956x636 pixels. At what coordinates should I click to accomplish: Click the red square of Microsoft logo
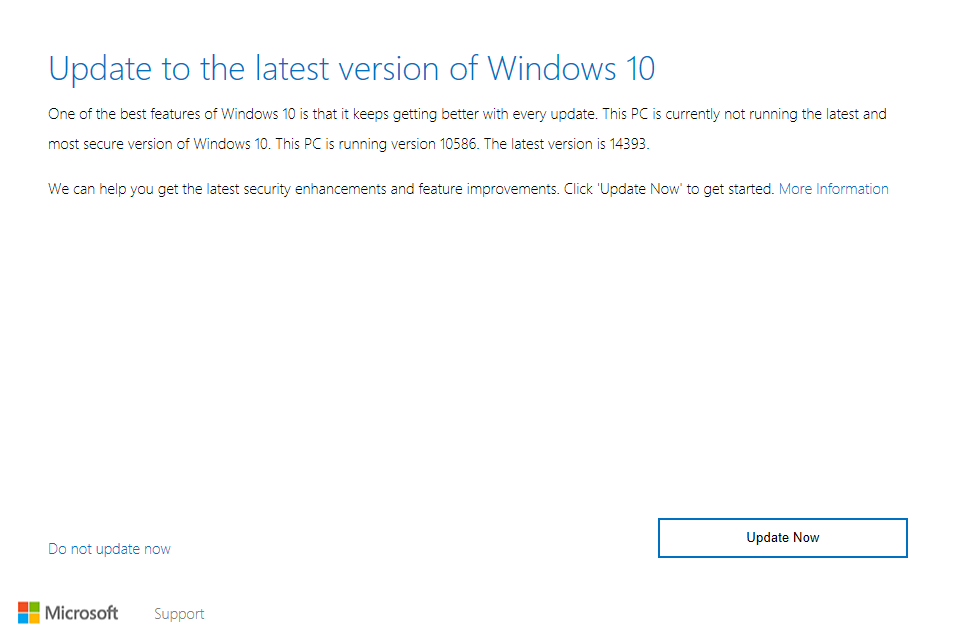click(x=23, y=606)
